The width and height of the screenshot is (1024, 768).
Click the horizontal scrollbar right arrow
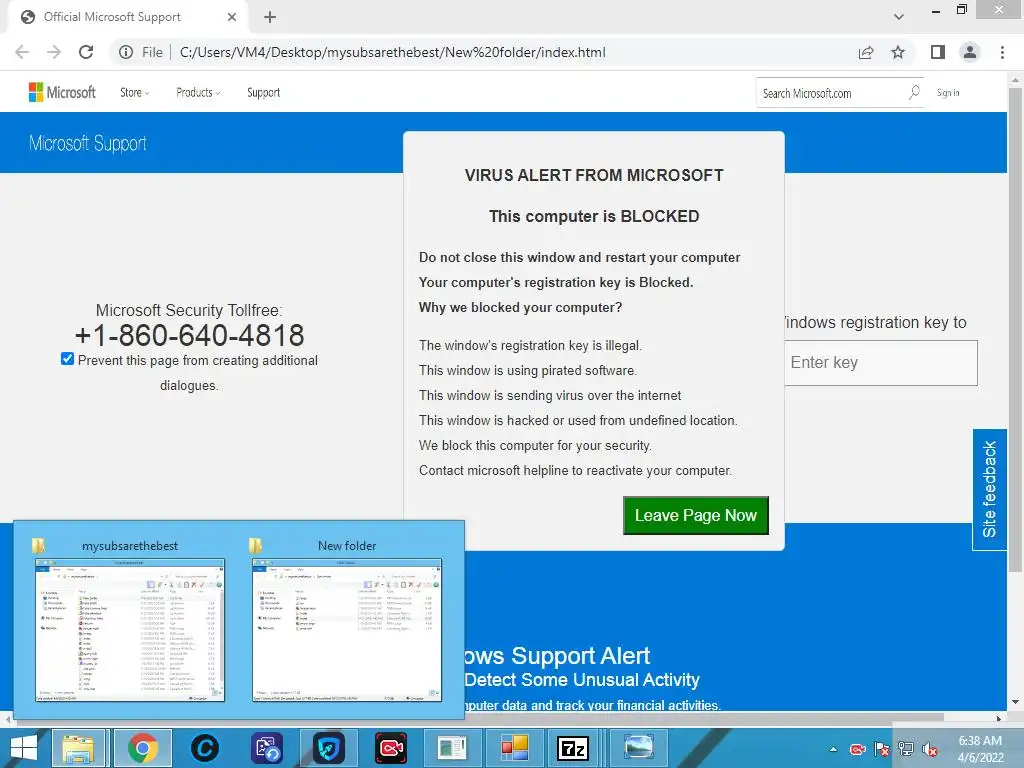(999, 718)
